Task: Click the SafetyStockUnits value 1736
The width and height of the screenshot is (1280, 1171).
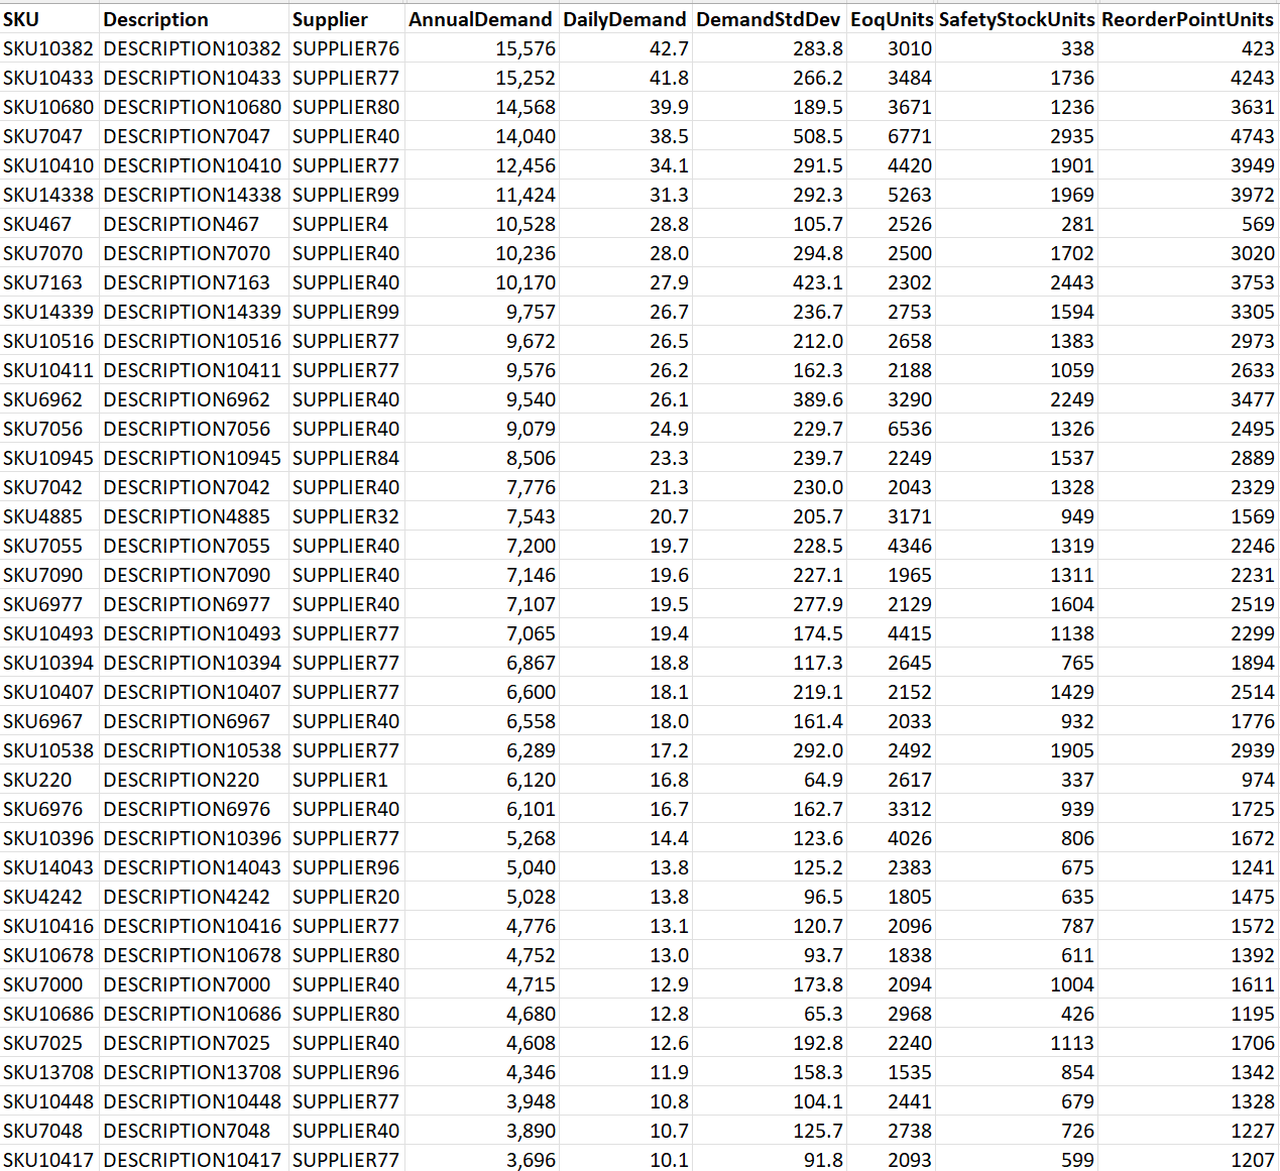Action: tap(1073, 77)
